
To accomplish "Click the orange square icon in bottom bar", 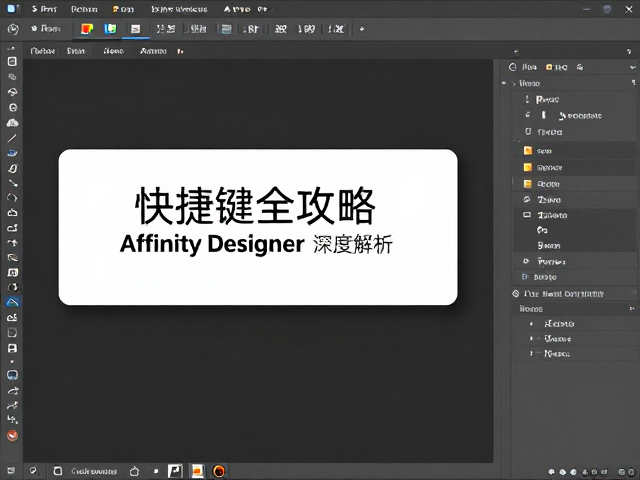I will 198,471.
